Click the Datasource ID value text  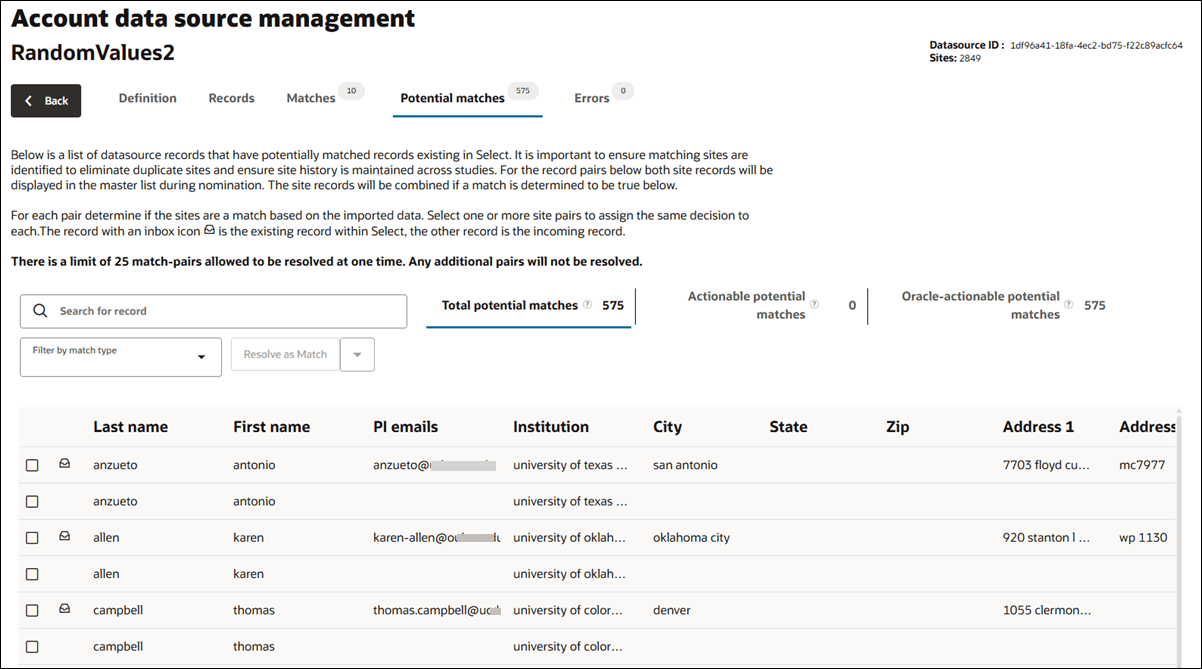[x=1096, y=46]
